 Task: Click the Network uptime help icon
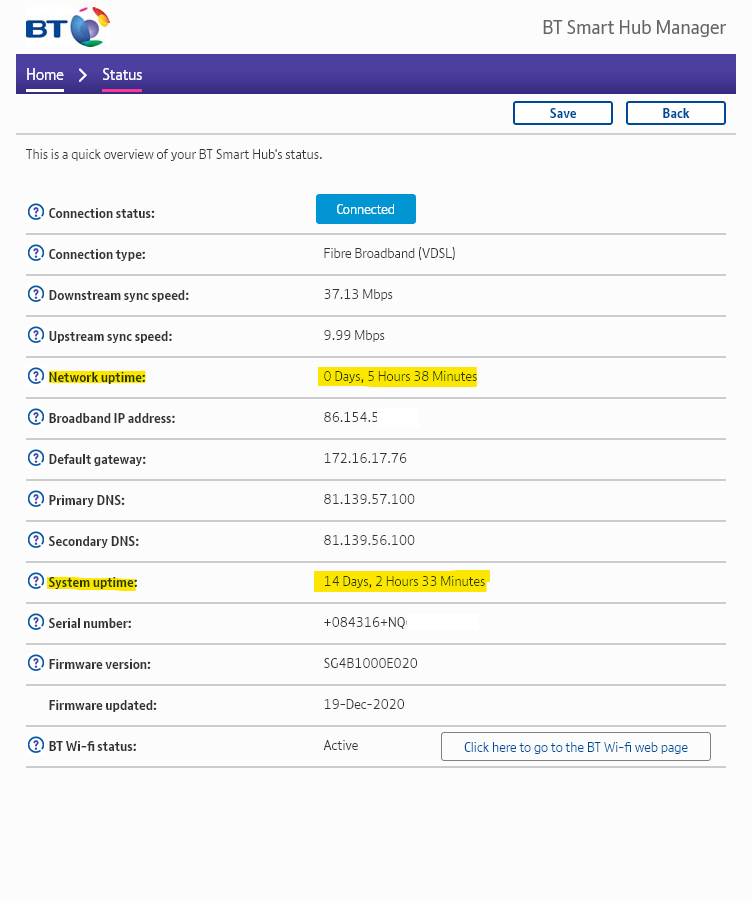point(37,376)
